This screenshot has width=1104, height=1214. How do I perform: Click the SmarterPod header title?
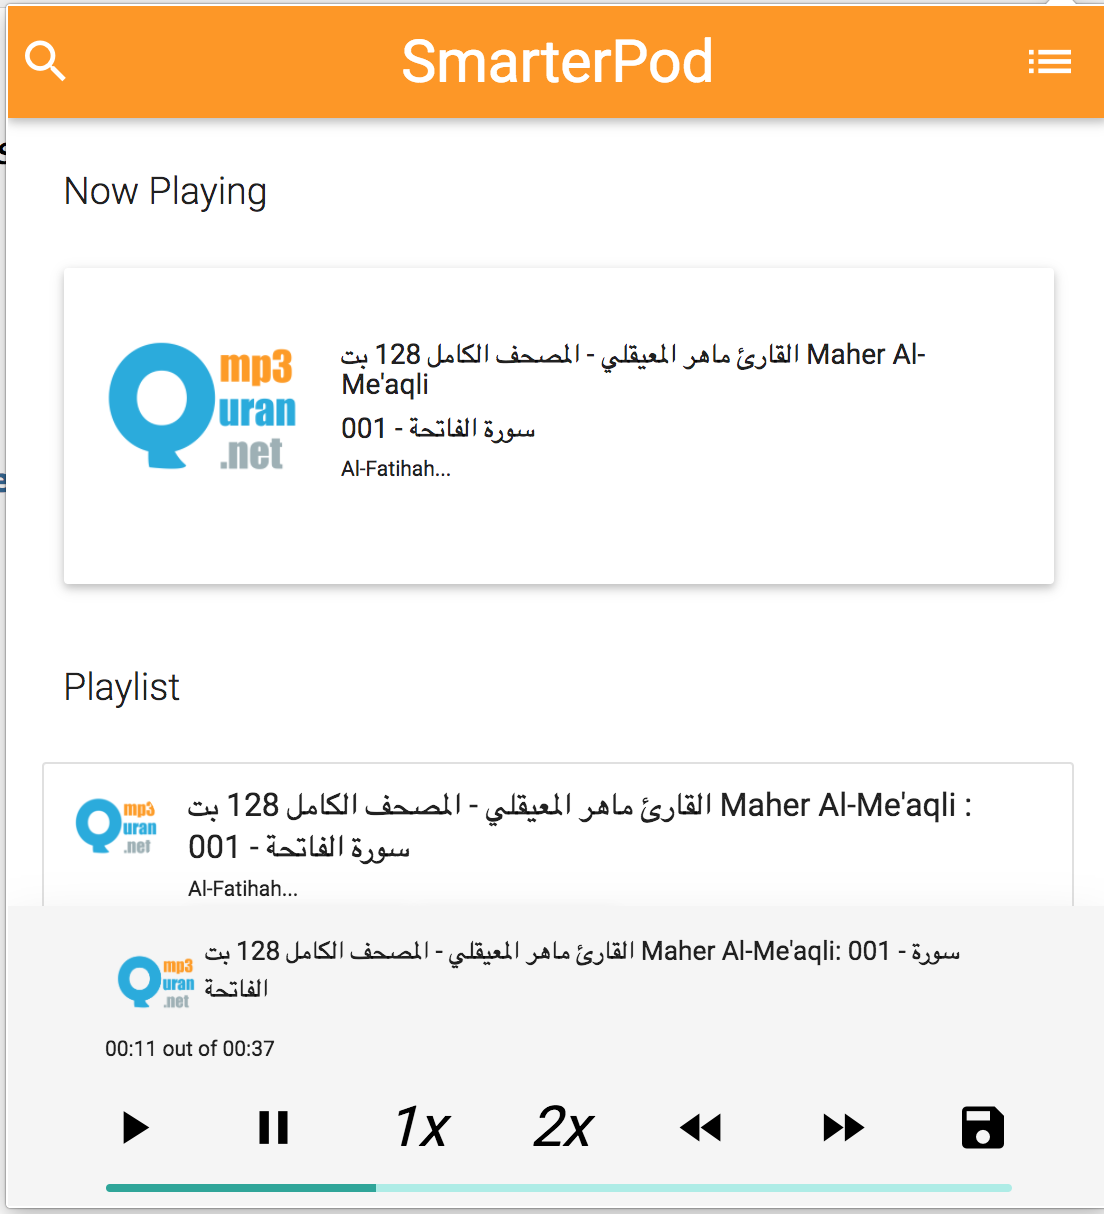click(x=557, y=61)
